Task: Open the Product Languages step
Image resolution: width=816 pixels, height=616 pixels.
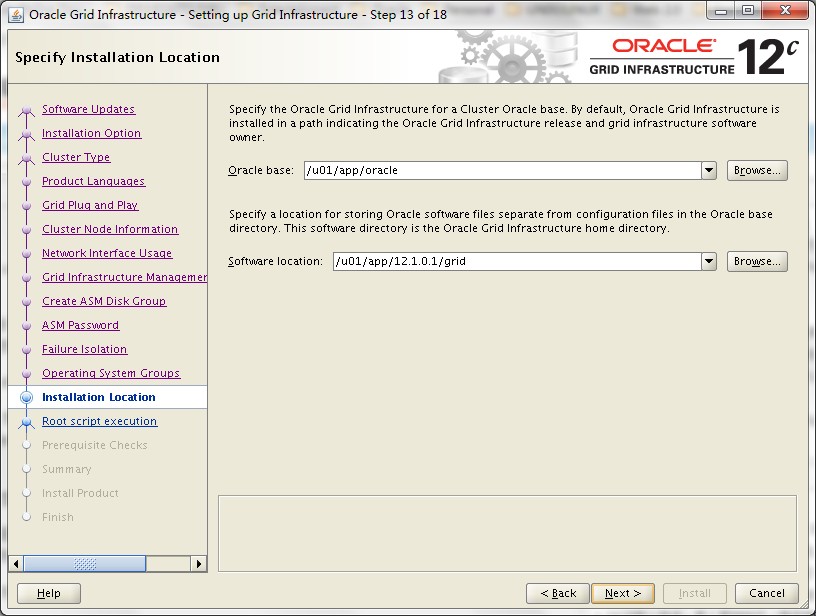Action: pos(94,181)
